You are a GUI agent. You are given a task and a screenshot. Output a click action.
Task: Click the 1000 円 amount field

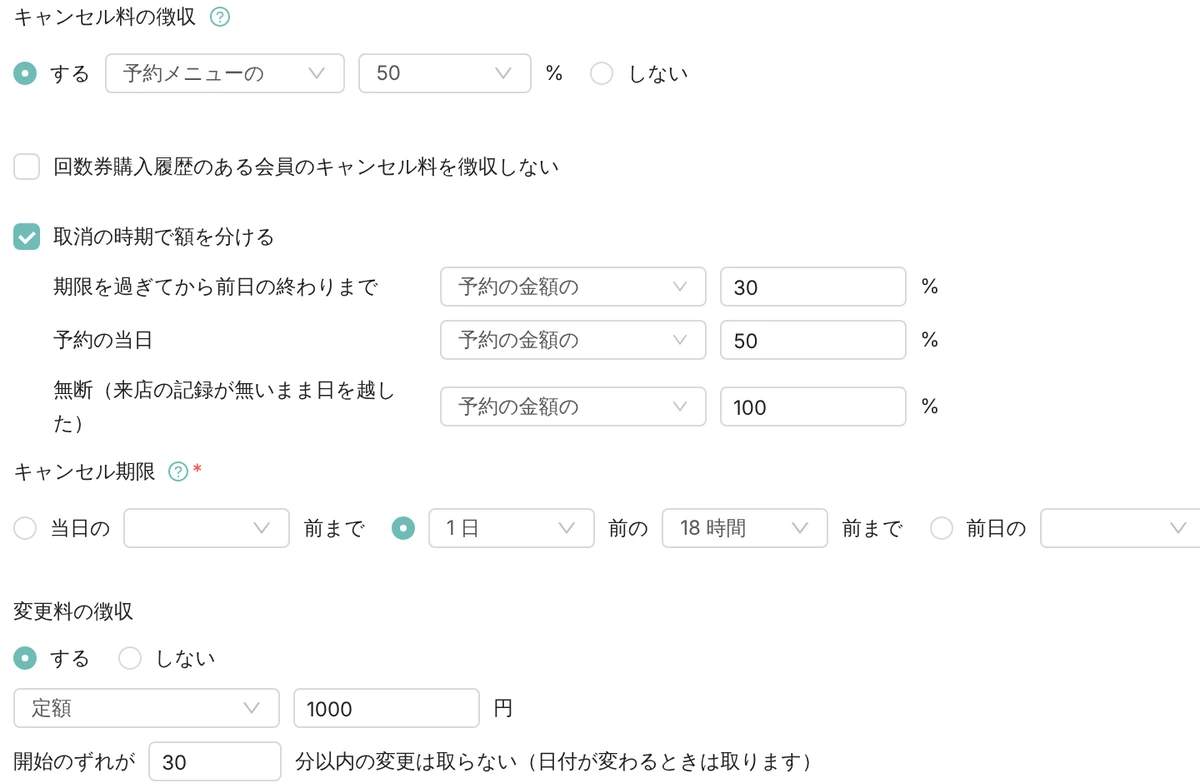(x=387, y=708)
